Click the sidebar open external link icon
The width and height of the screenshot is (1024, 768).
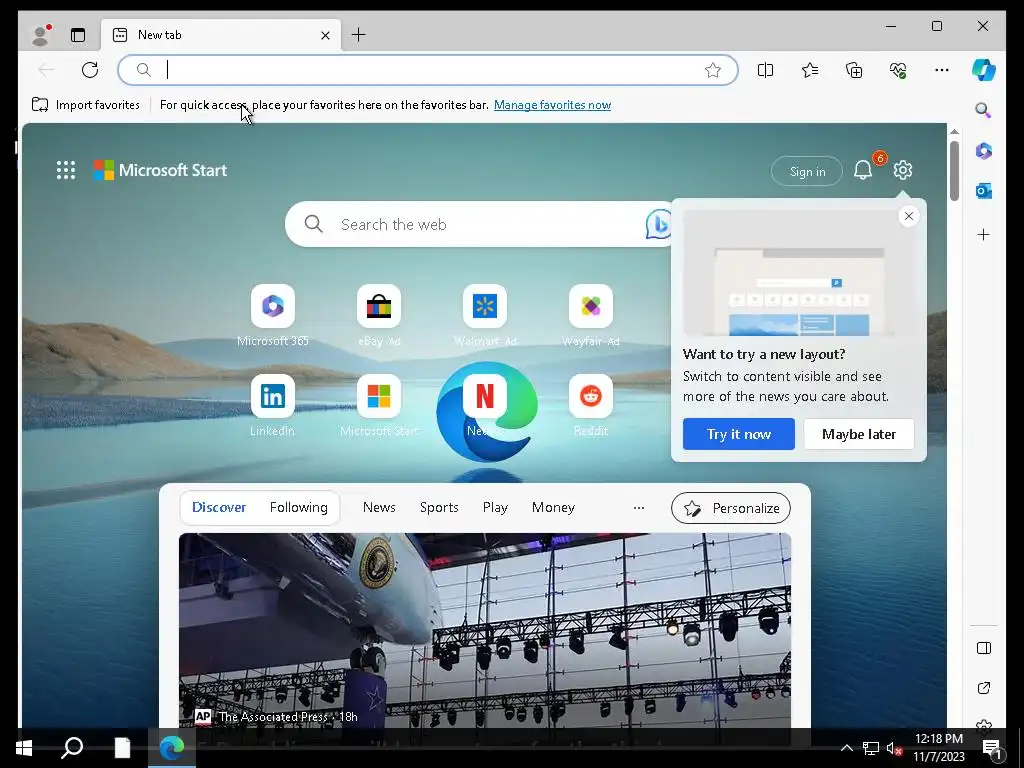pos(984,688)
